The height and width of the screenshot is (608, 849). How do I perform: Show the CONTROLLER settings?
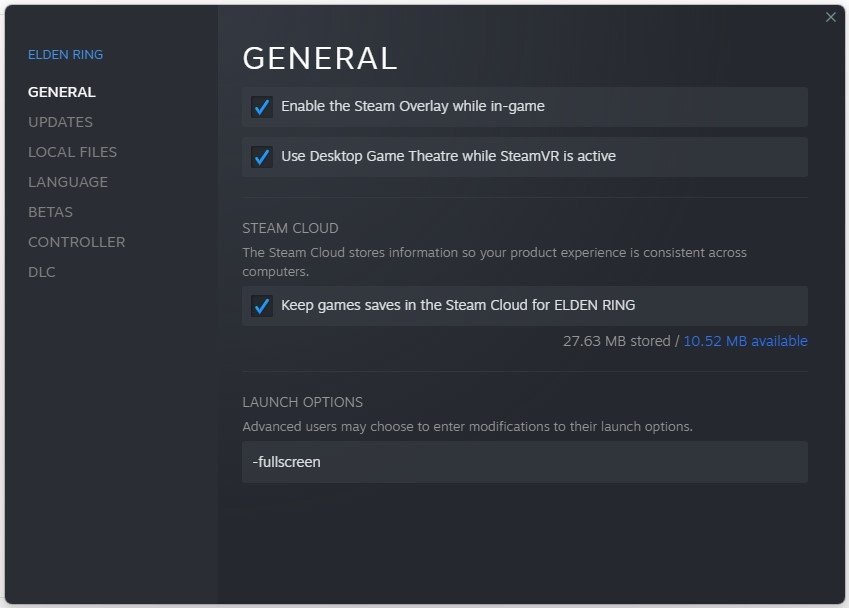(76, 242)
